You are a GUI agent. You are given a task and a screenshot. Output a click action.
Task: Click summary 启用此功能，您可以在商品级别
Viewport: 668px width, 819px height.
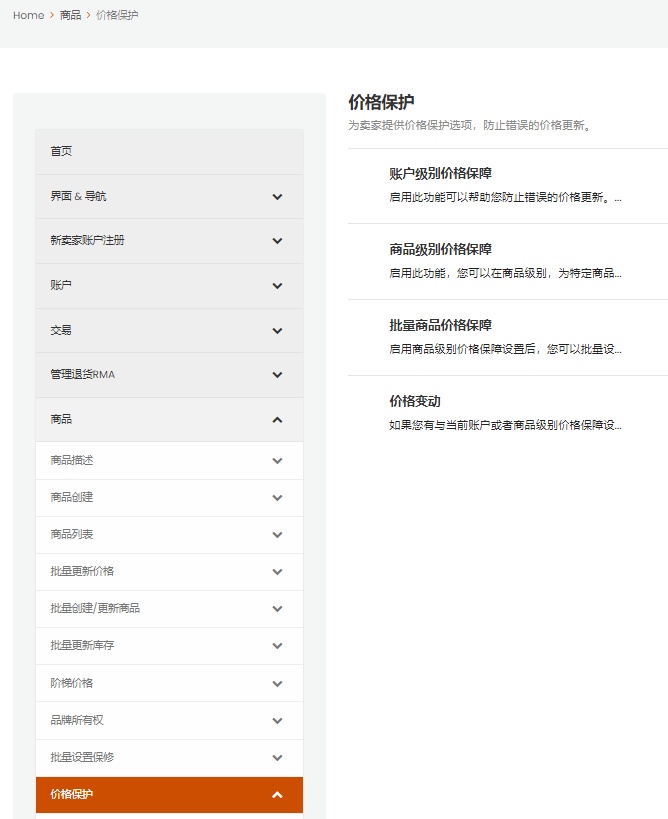pyautogui.click(x=505, y=273)
